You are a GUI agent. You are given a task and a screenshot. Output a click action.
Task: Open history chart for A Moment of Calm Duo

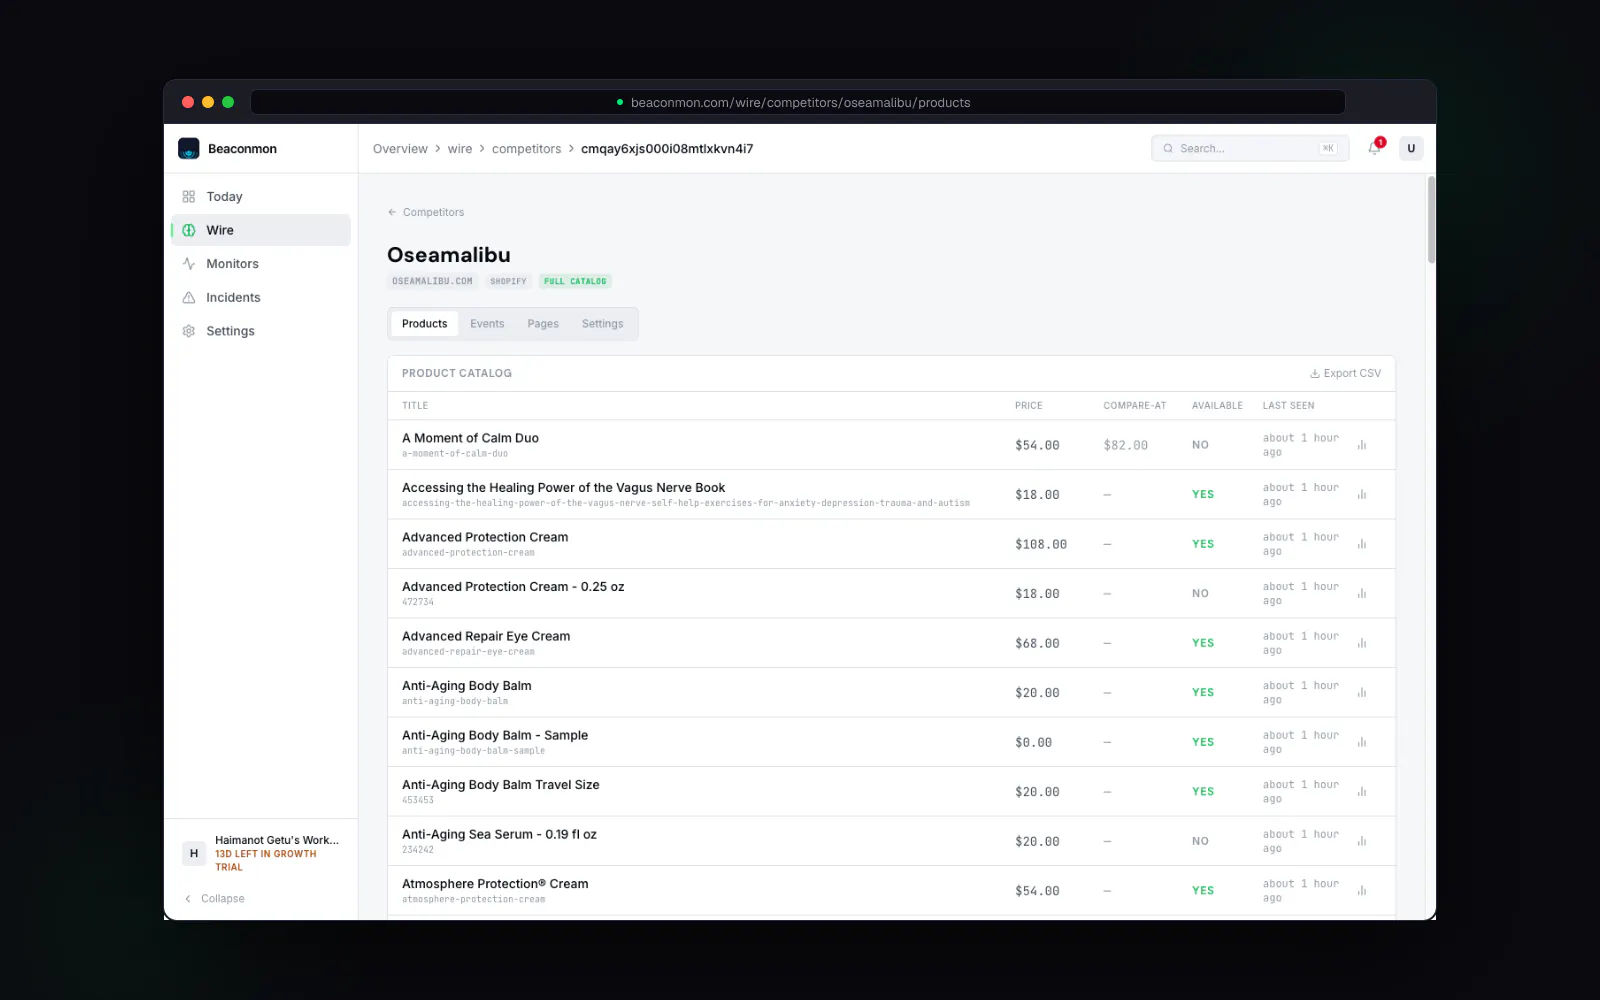(1362, 445)
